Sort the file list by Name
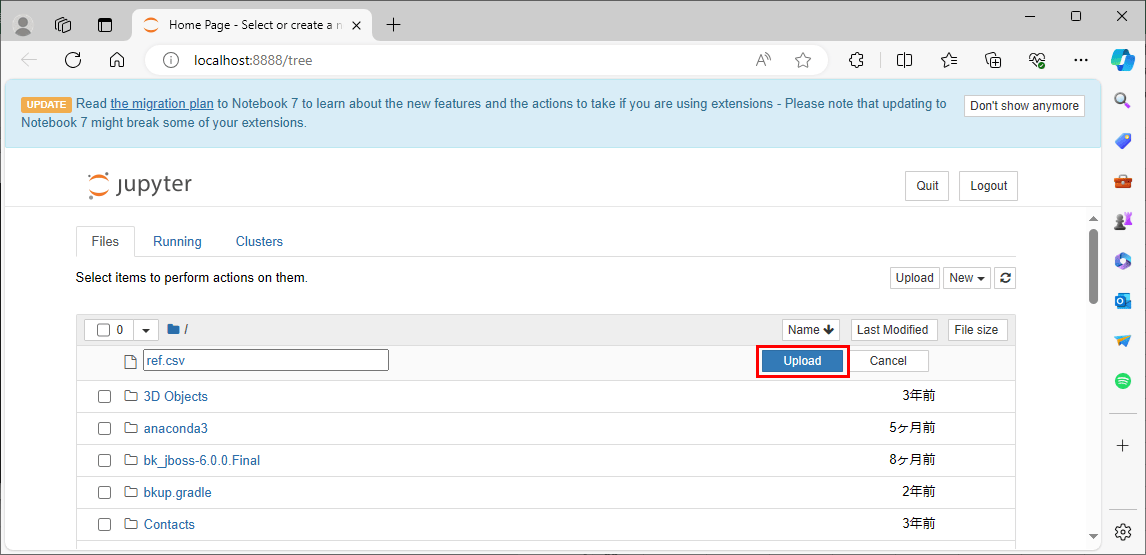Image resolution: width=1146 pixels, height=555 pixels. 810,330
